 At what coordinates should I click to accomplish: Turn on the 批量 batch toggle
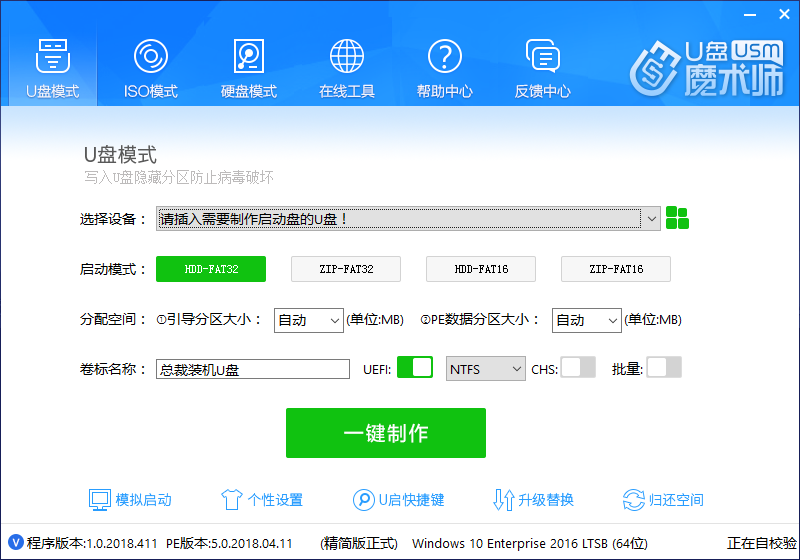point(664,368)
